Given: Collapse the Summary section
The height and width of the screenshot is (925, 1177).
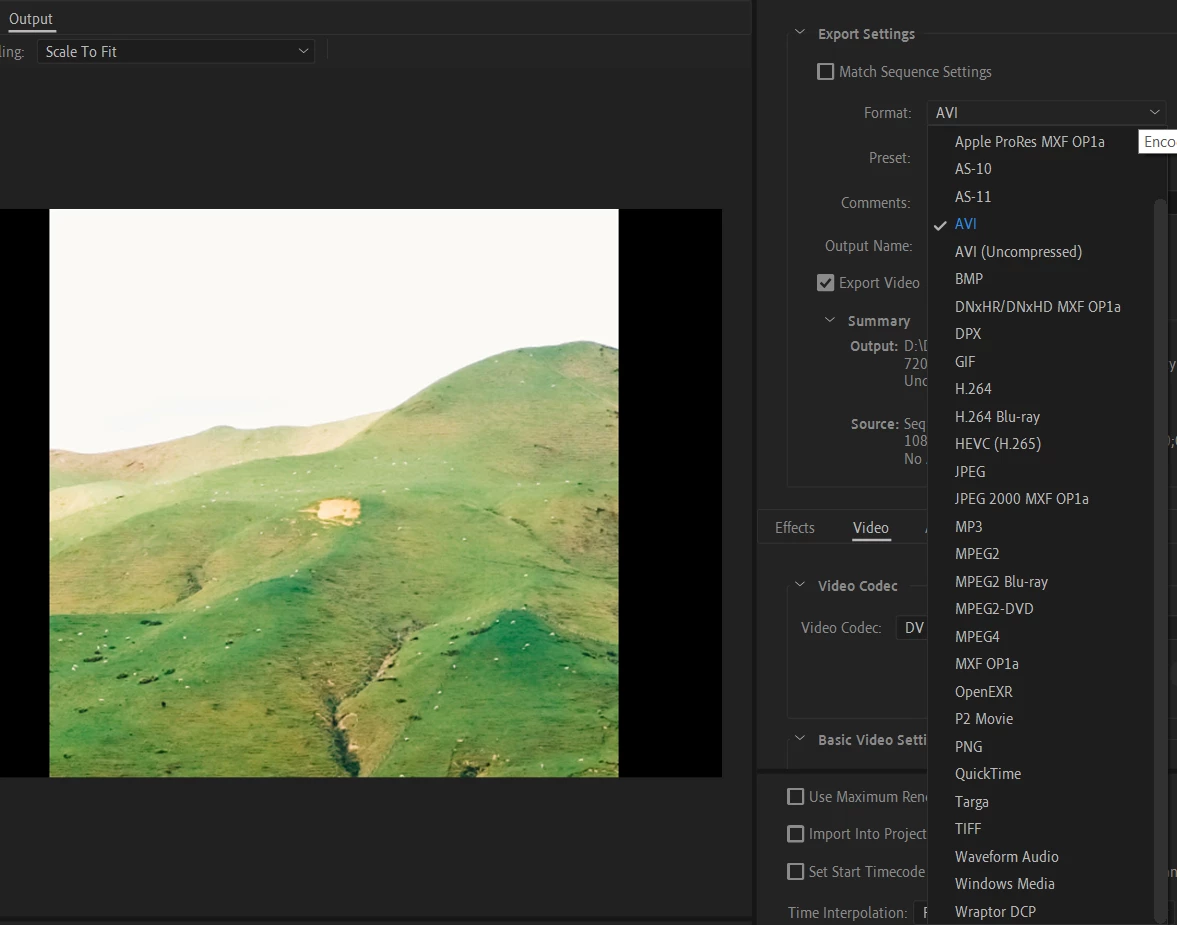Looking at the screenshot, I should click(x=829, y=320).
